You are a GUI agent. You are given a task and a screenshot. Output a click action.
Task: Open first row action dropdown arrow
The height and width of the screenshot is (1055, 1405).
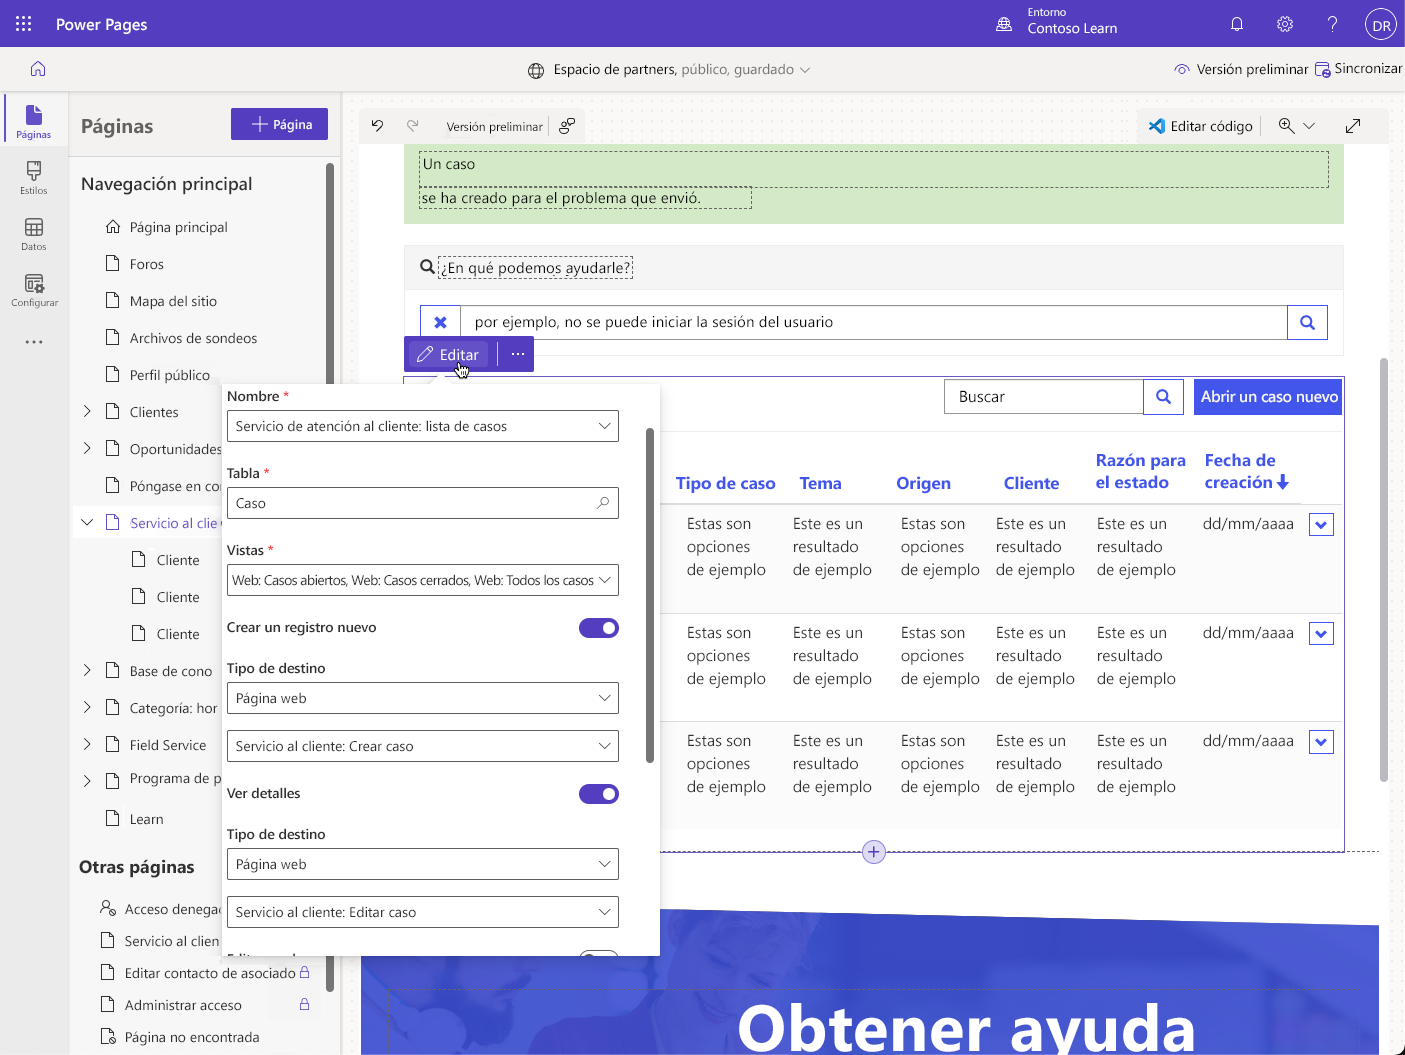[1321, 525]
